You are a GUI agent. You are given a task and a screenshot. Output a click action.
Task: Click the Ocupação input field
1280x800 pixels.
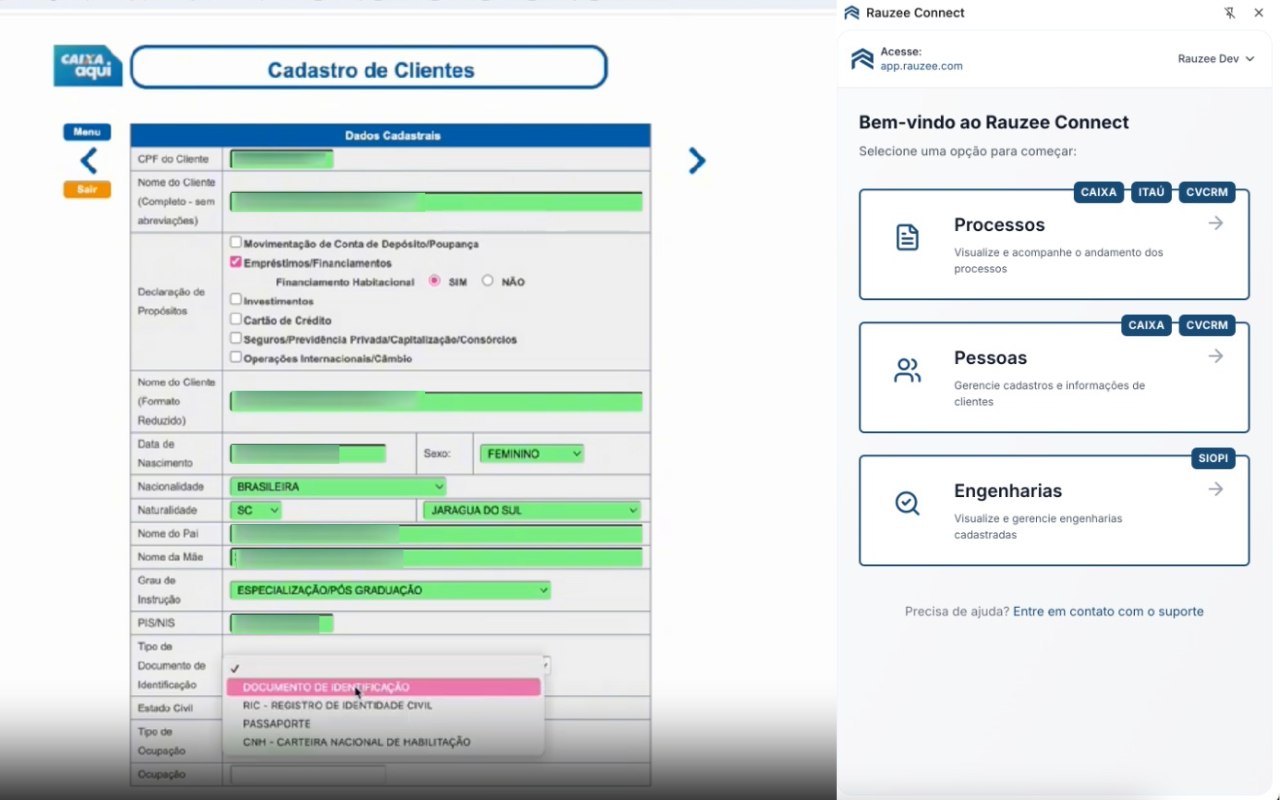[x=308, y=774]
